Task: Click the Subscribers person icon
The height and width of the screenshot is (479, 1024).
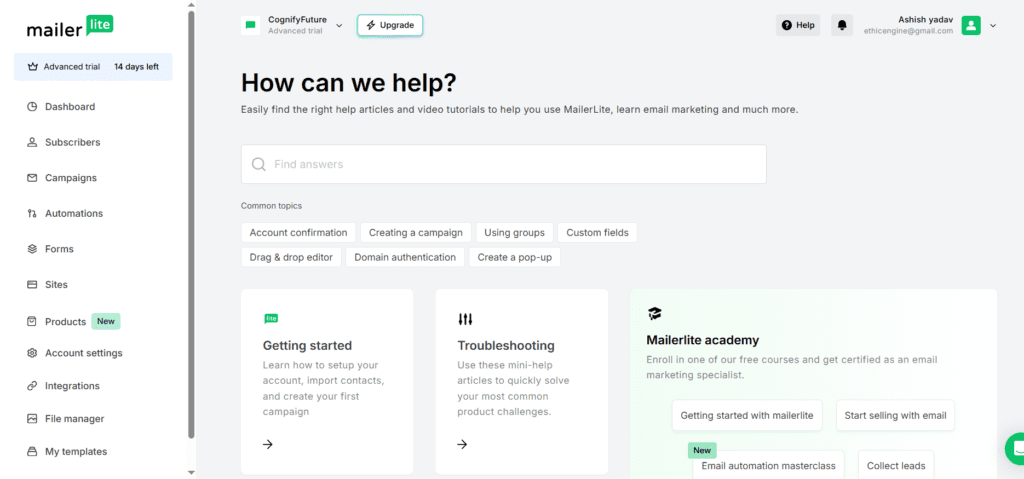Action: 32,142
